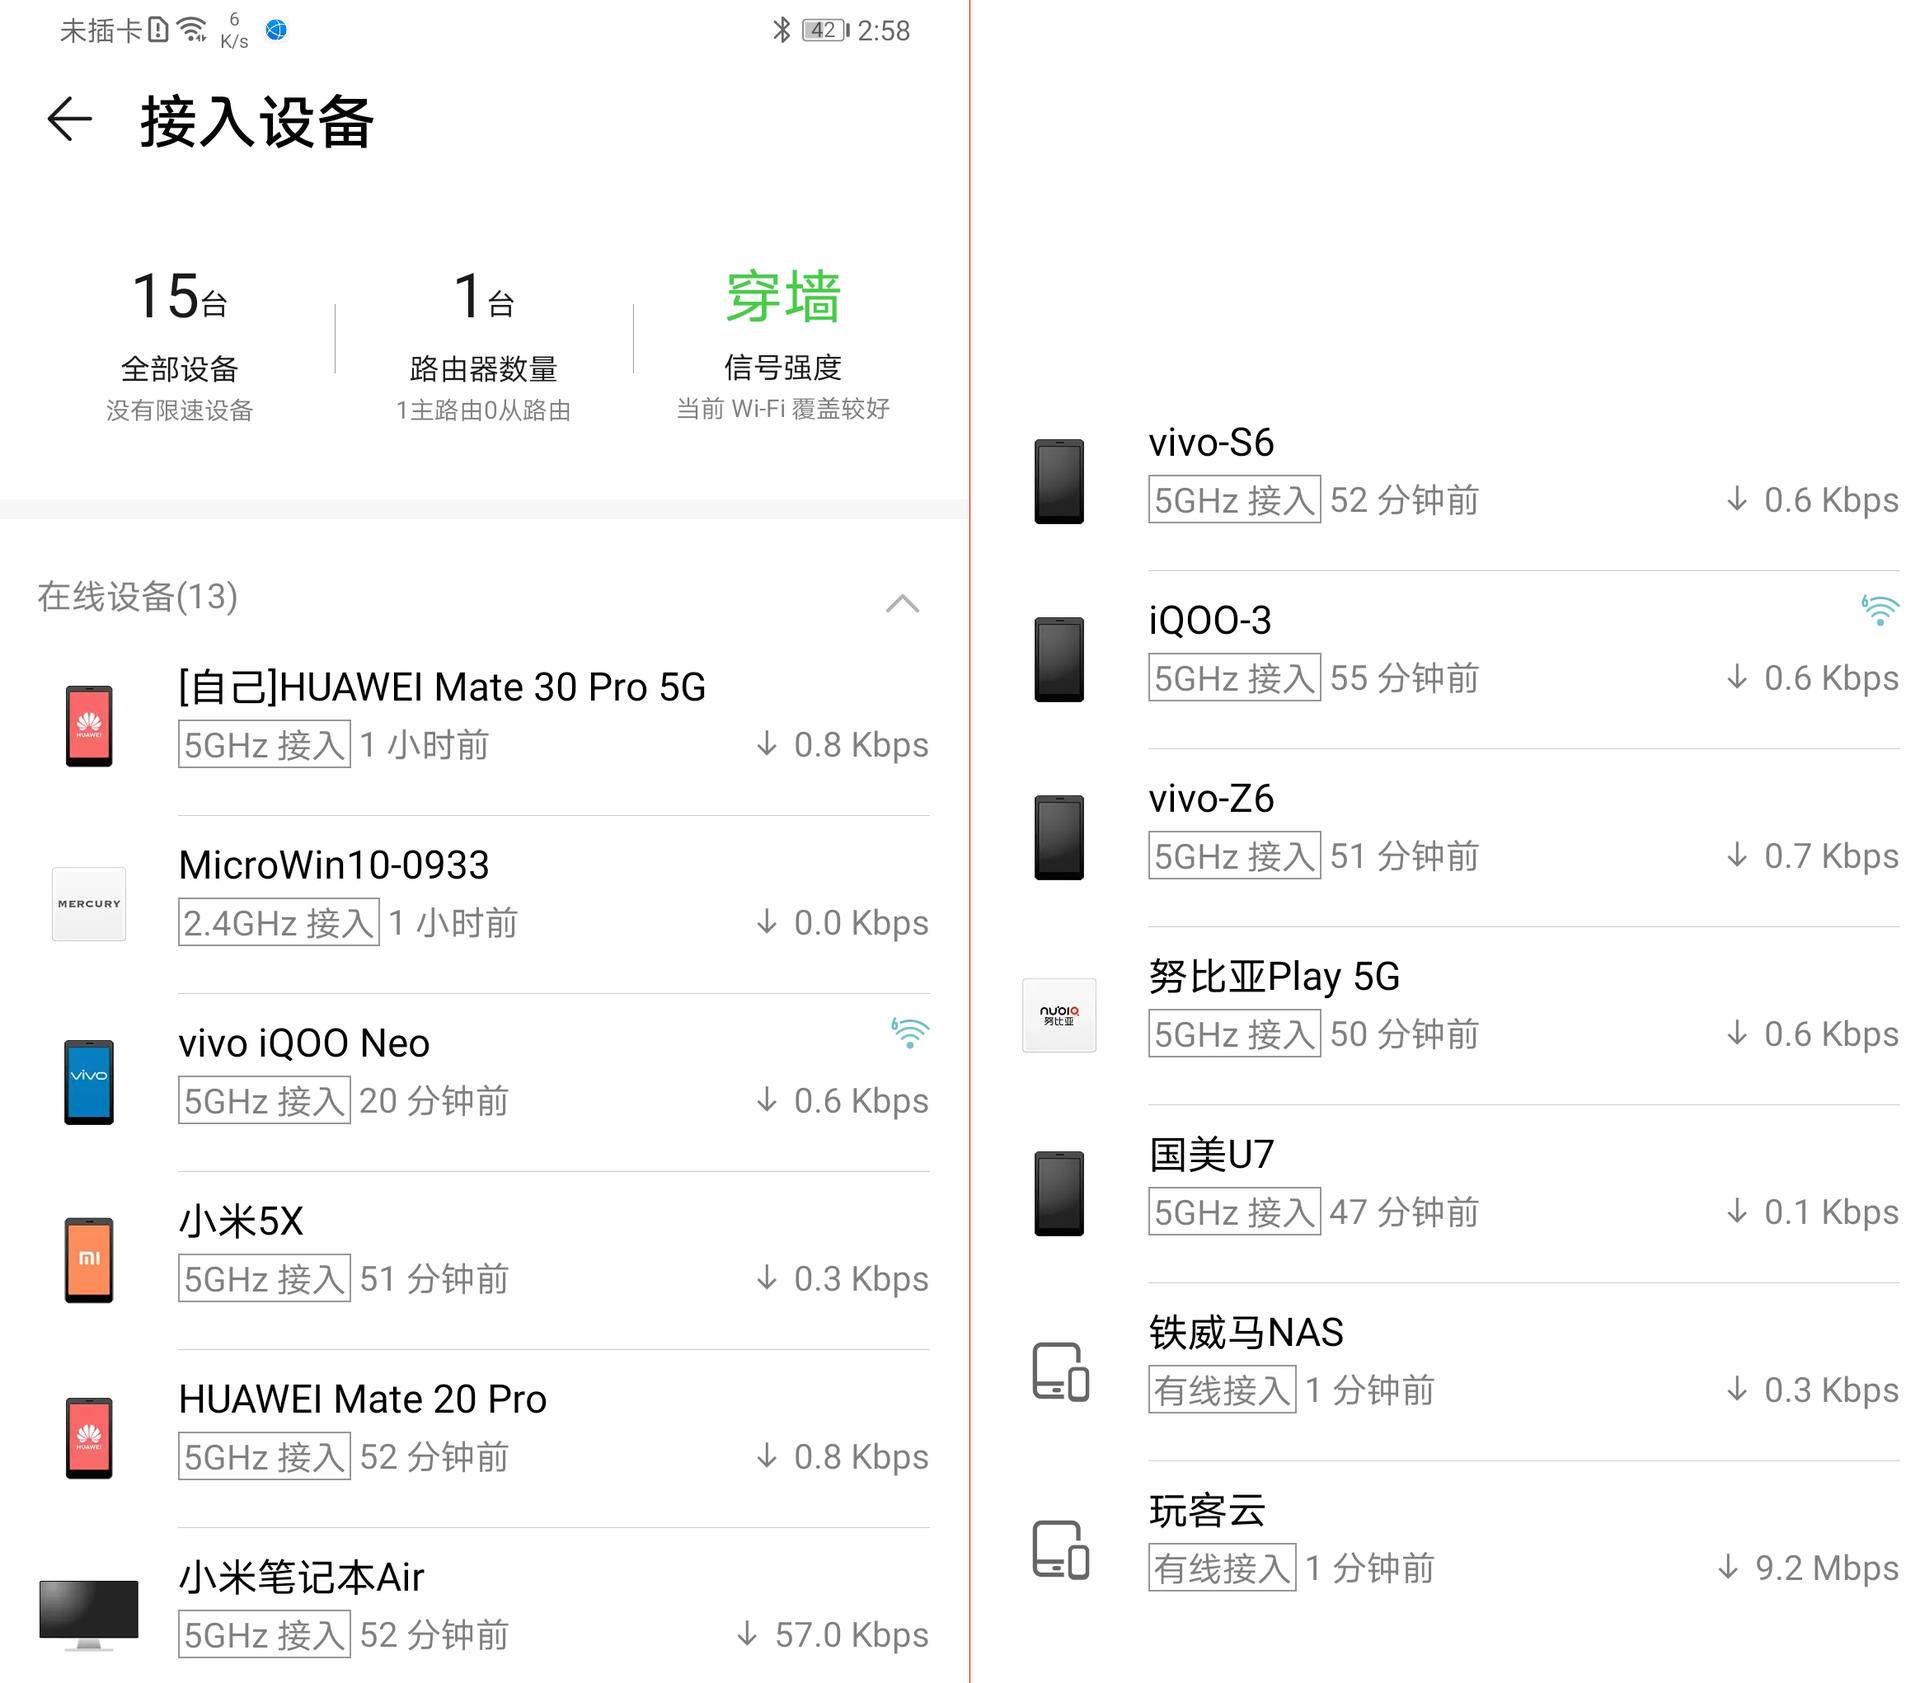Screen dimensions: 1920x1683
Task: Collapse the 在线设备(13) list
Action: (902, 603)
